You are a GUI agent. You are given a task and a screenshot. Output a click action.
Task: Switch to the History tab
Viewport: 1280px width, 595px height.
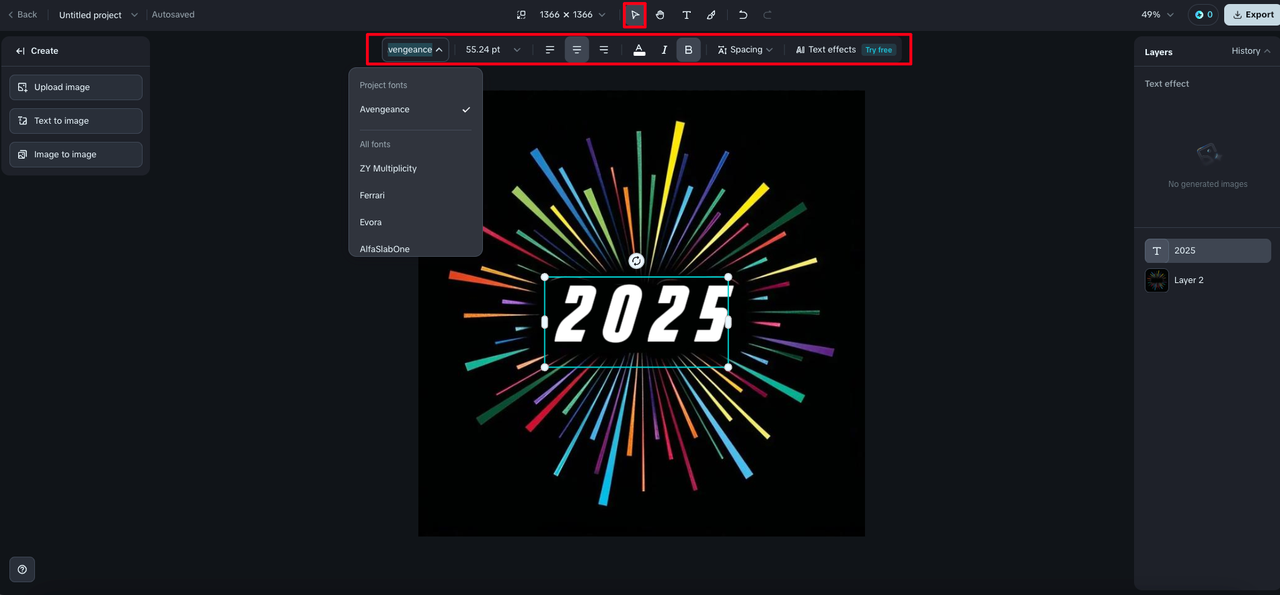click(x=1251, y=51)
